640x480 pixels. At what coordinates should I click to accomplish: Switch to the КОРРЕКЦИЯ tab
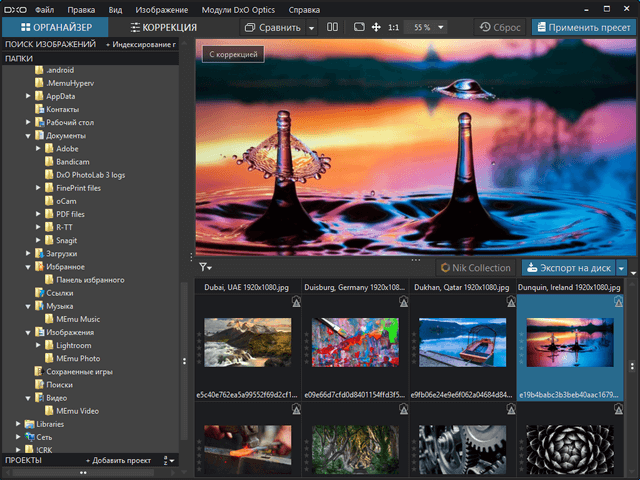(163, 27)
